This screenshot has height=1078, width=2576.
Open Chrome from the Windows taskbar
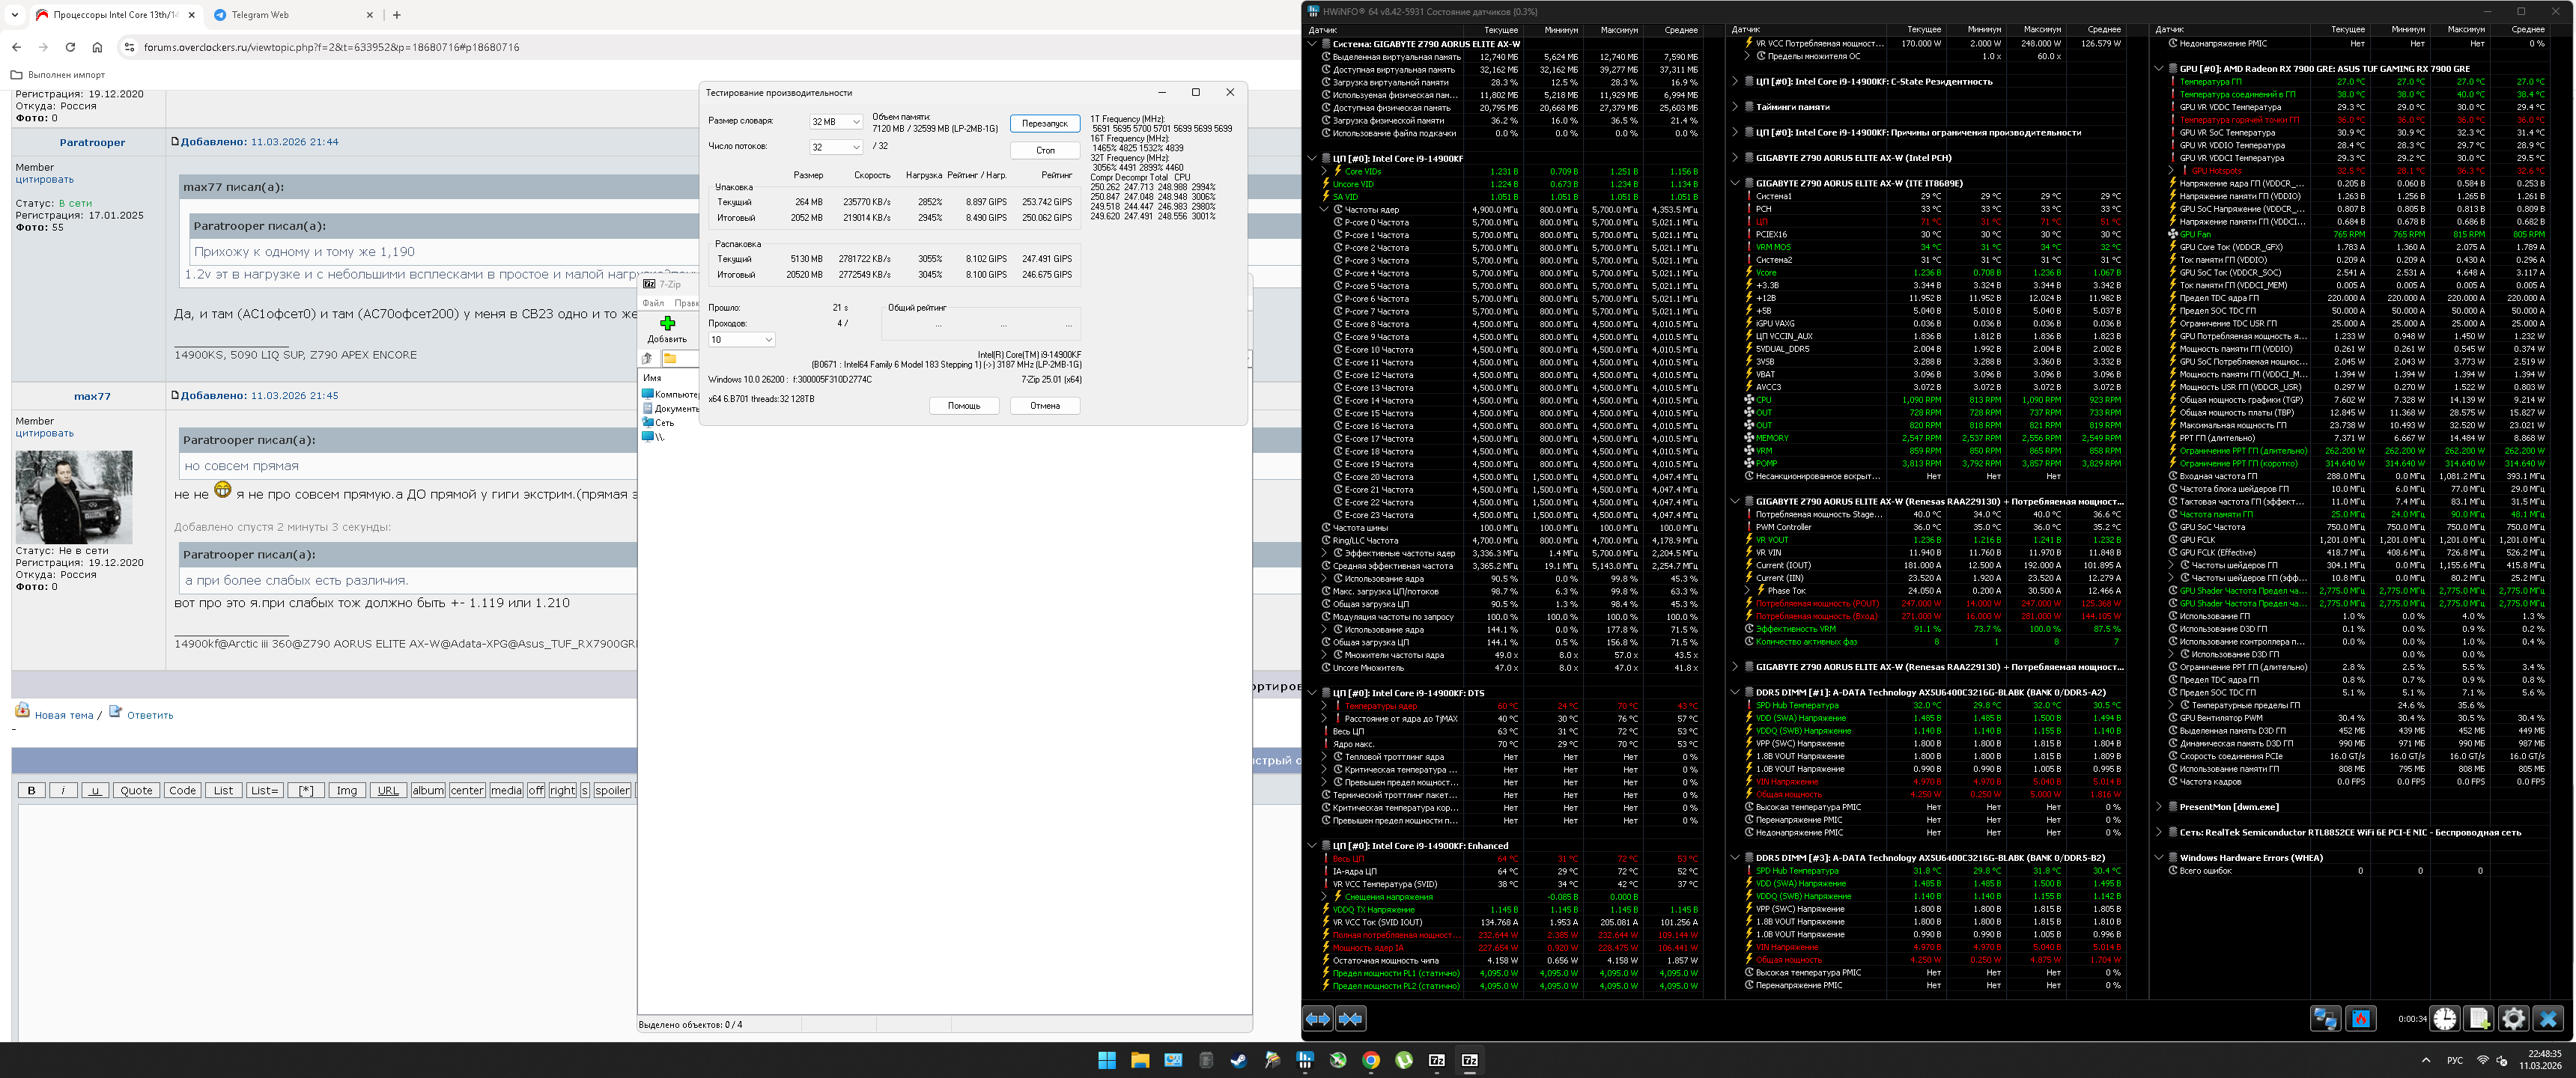pyautogui.click(x=1371, y=1060)
